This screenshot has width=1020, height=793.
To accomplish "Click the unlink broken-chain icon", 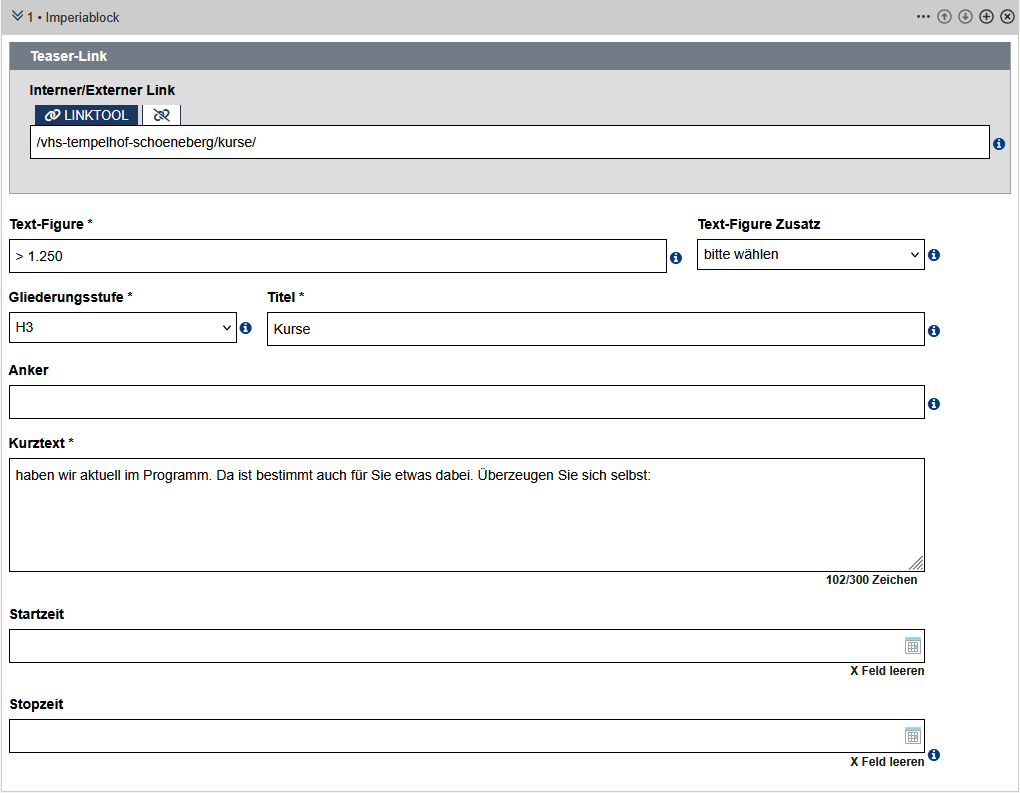I will tap(161, 115).
